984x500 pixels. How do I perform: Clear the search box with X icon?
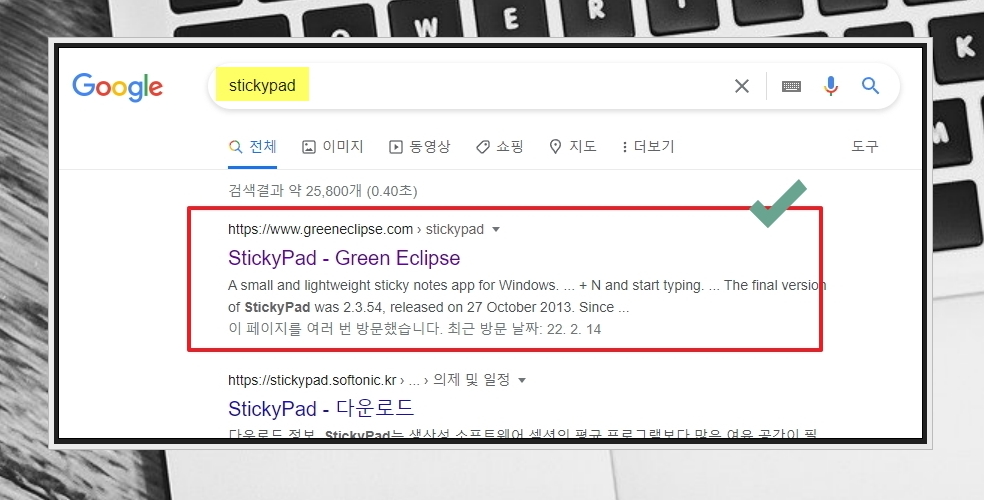tap(742, 86)
